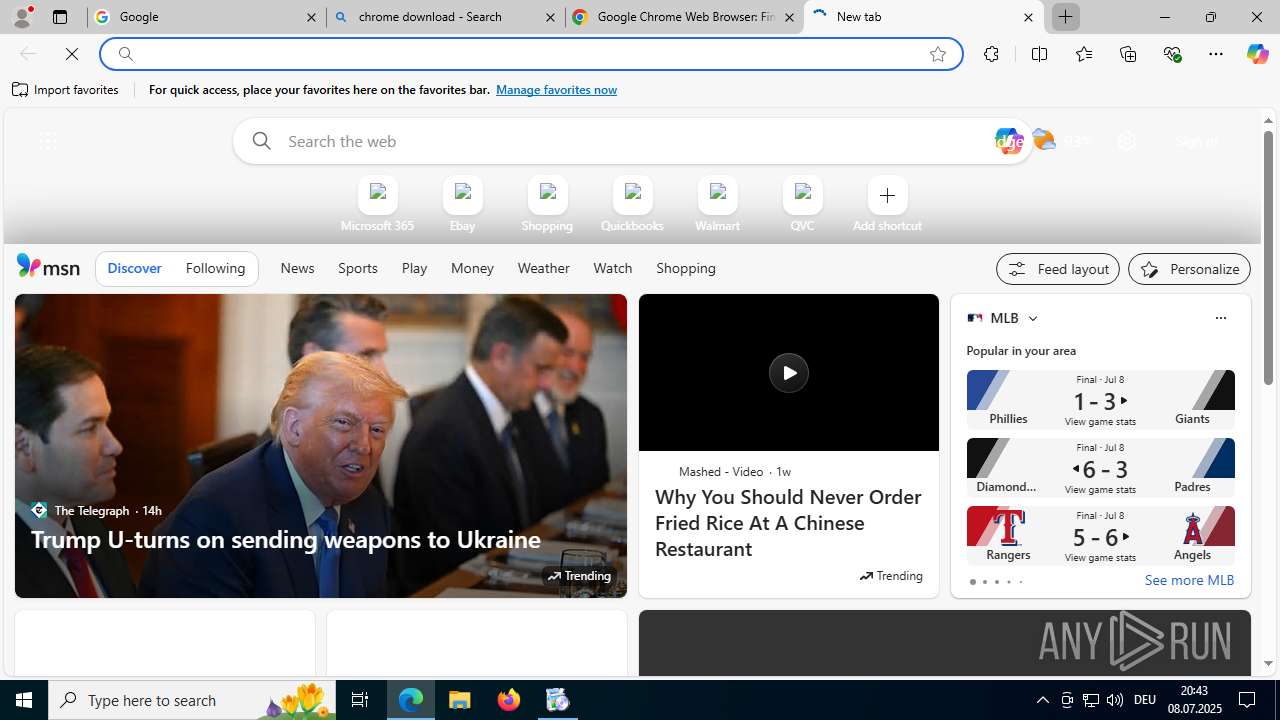Open the Ebay shortcut
Screen dimensions: 1280x720
pos(462,205)
